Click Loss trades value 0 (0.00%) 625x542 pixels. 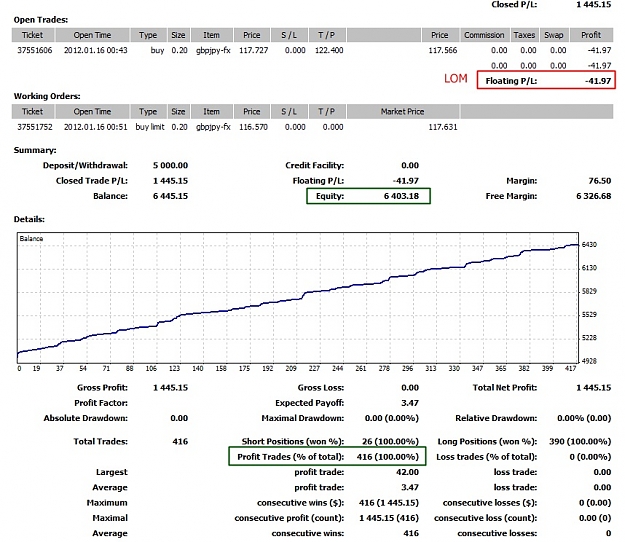[590, 457]
